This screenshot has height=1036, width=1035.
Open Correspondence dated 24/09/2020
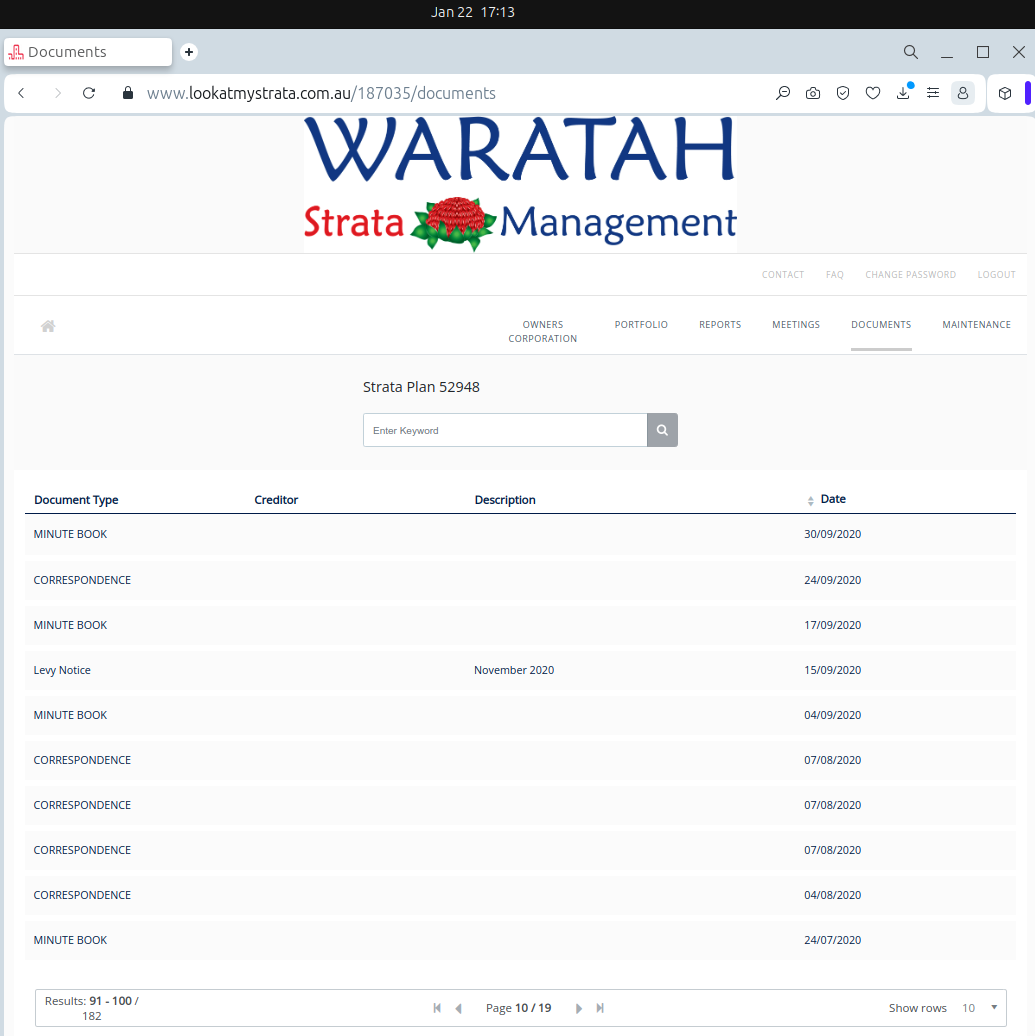coord(520,580)
